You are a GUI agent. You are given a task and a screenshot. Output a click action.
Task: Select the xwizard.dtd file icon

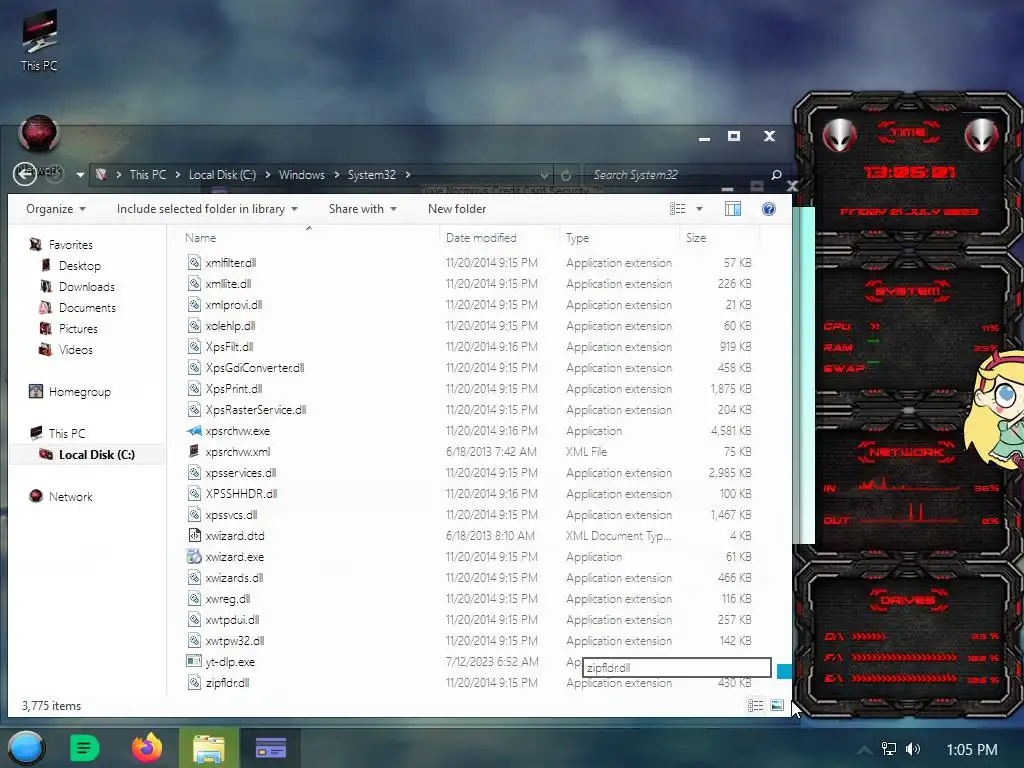click(x=194, y=536)
